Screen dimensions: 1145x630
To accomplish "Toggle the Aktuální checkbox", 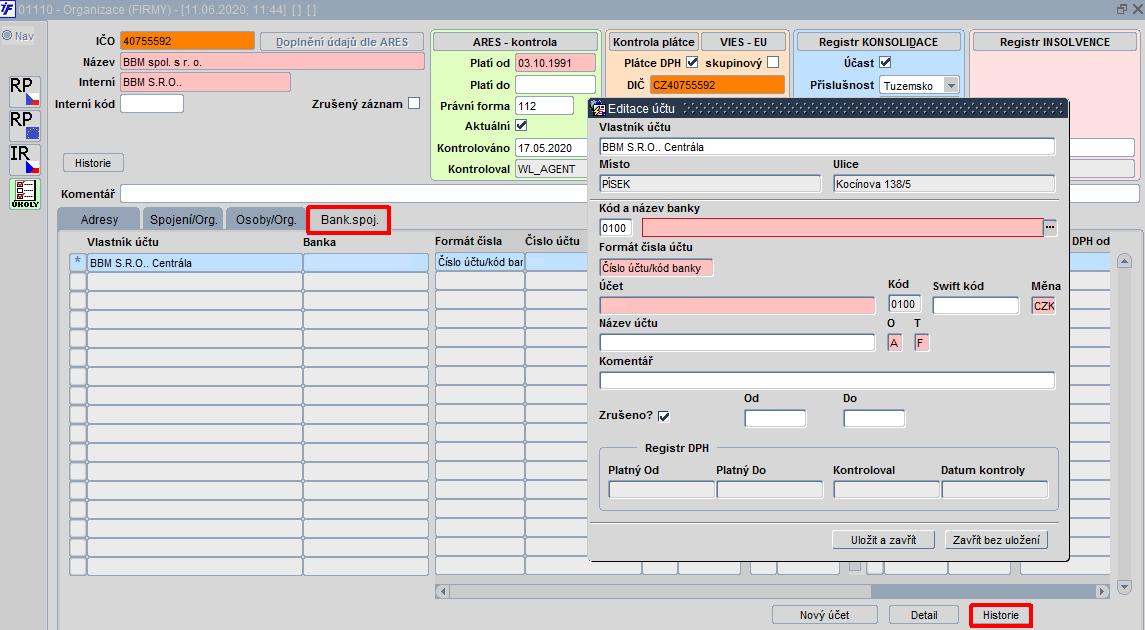I will (x=521, y=126).
